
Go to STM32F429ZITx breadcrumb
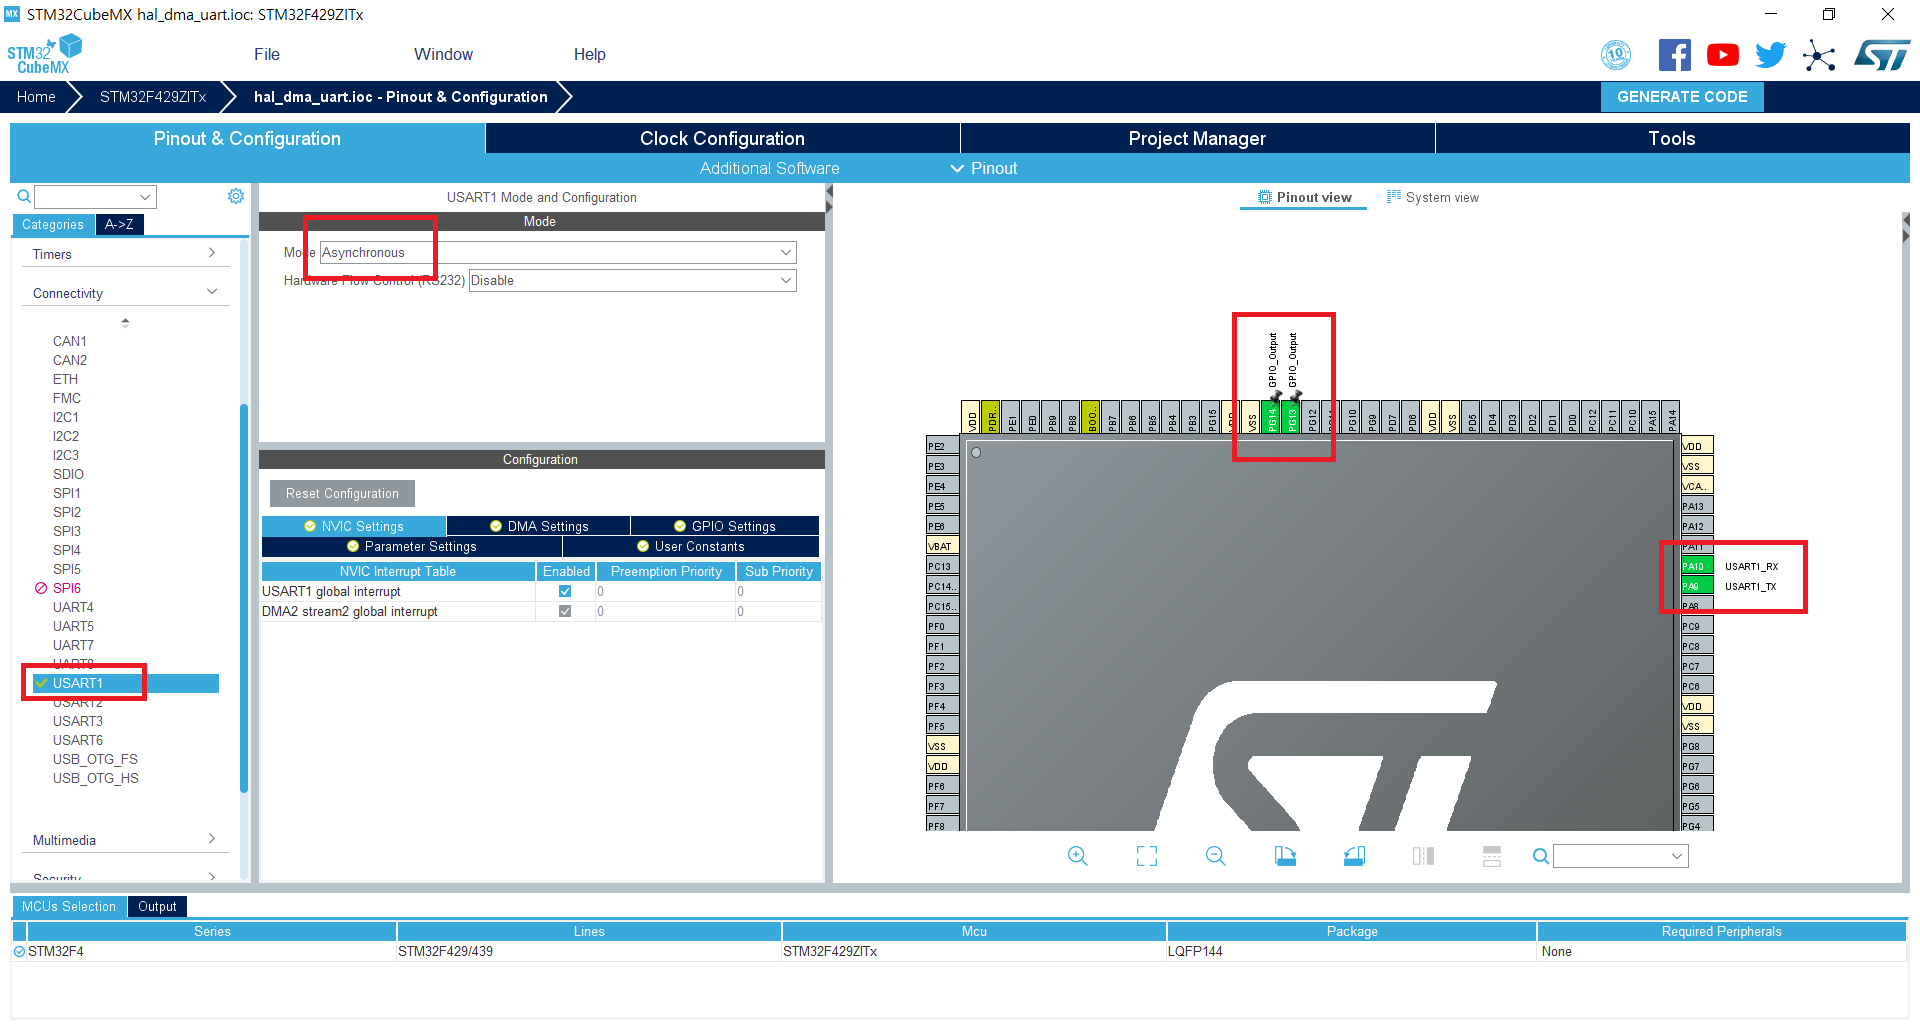(153, 97)
